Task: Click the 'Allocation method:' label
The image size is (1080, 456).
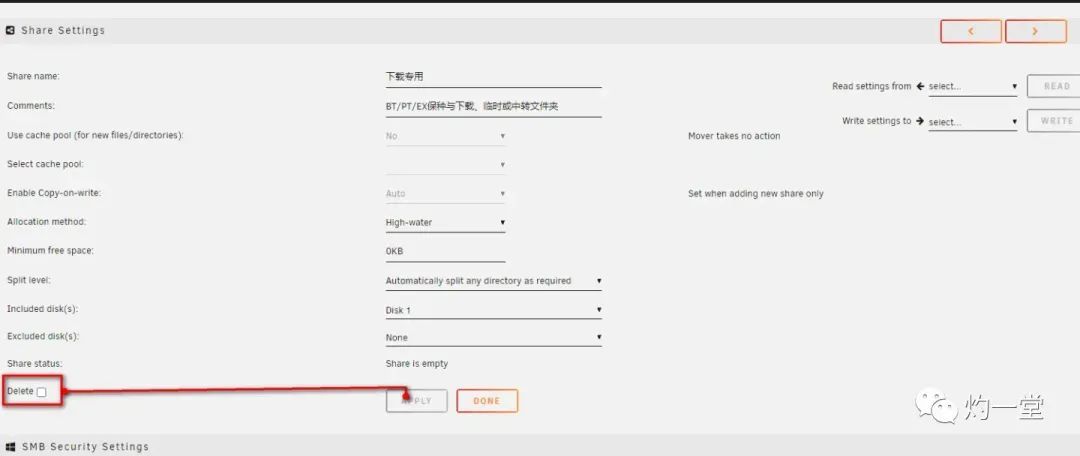Action: tap(46, 222)
